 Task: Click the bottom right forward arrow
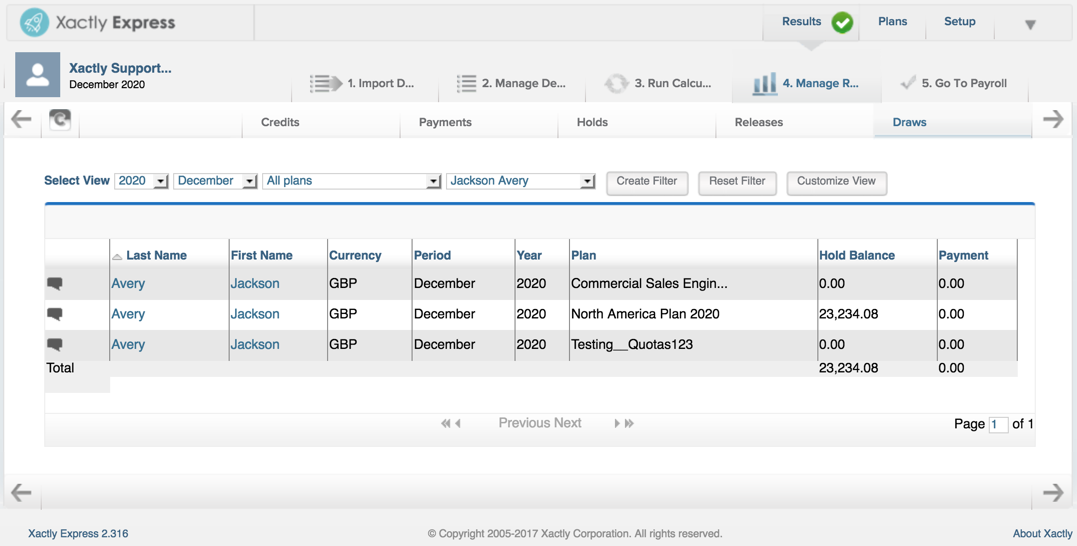pos(1053,492)
